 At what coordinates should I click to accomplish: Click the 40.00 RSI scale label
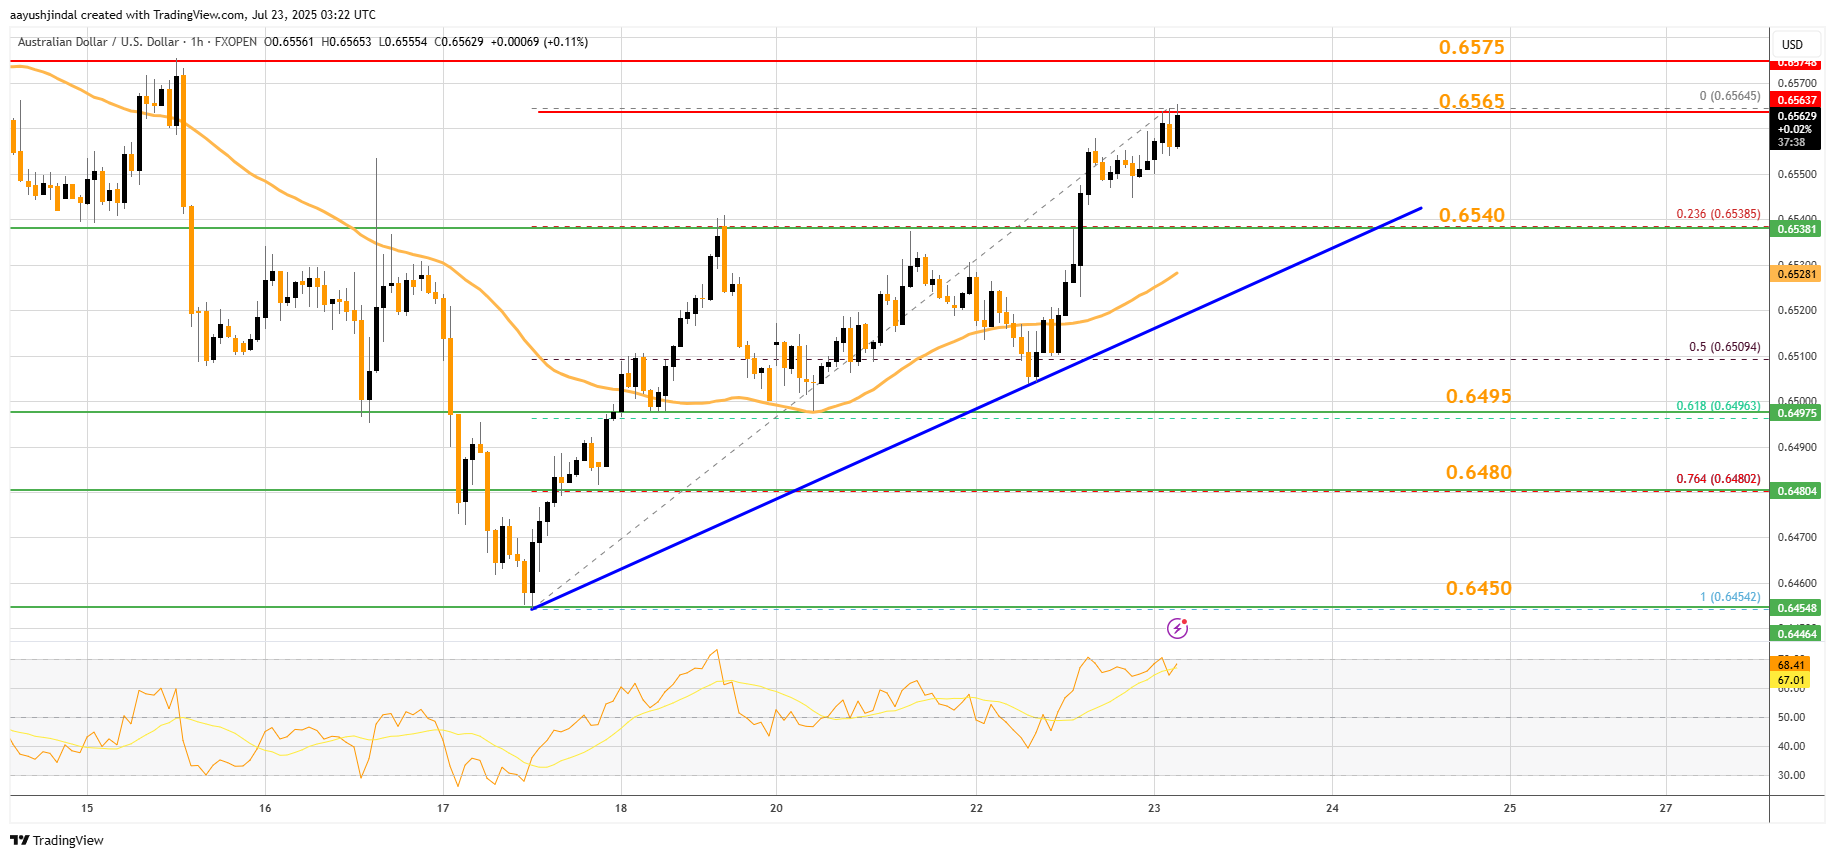(1791, 746)
